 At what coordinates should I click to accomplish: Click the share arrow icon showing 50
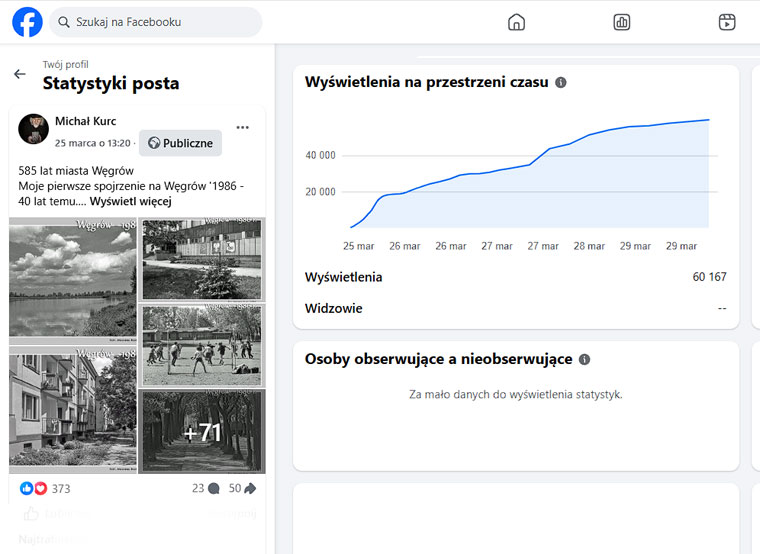pyautogui.click(x=250, y=489)
